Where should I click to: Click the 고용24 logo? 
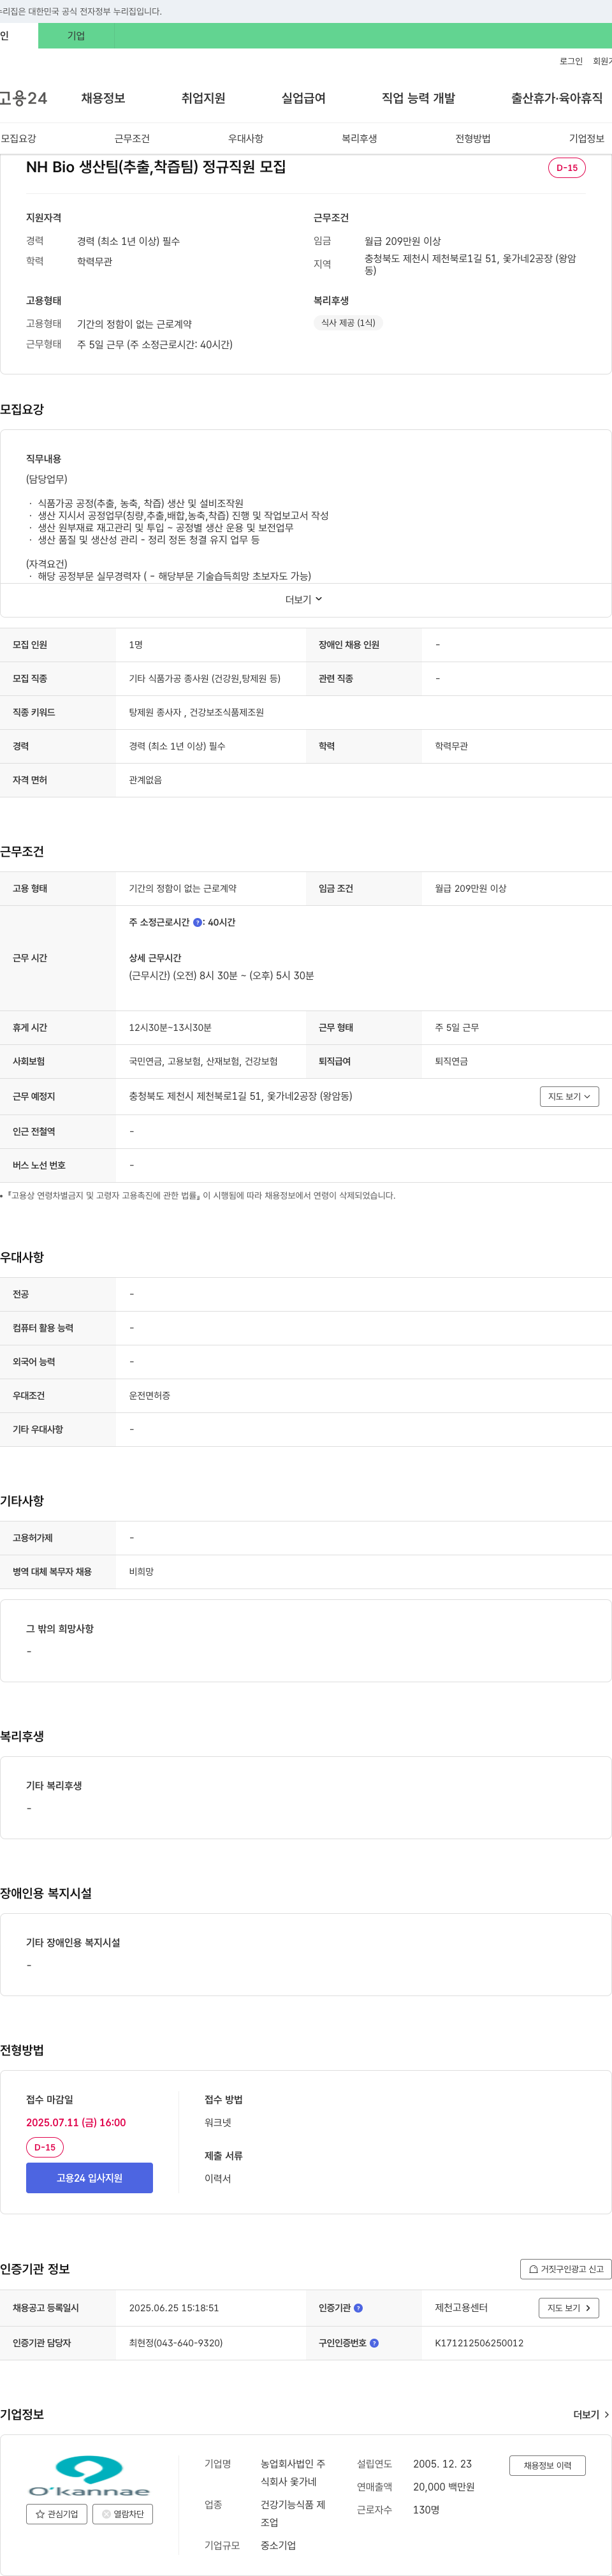click(23, 98)
